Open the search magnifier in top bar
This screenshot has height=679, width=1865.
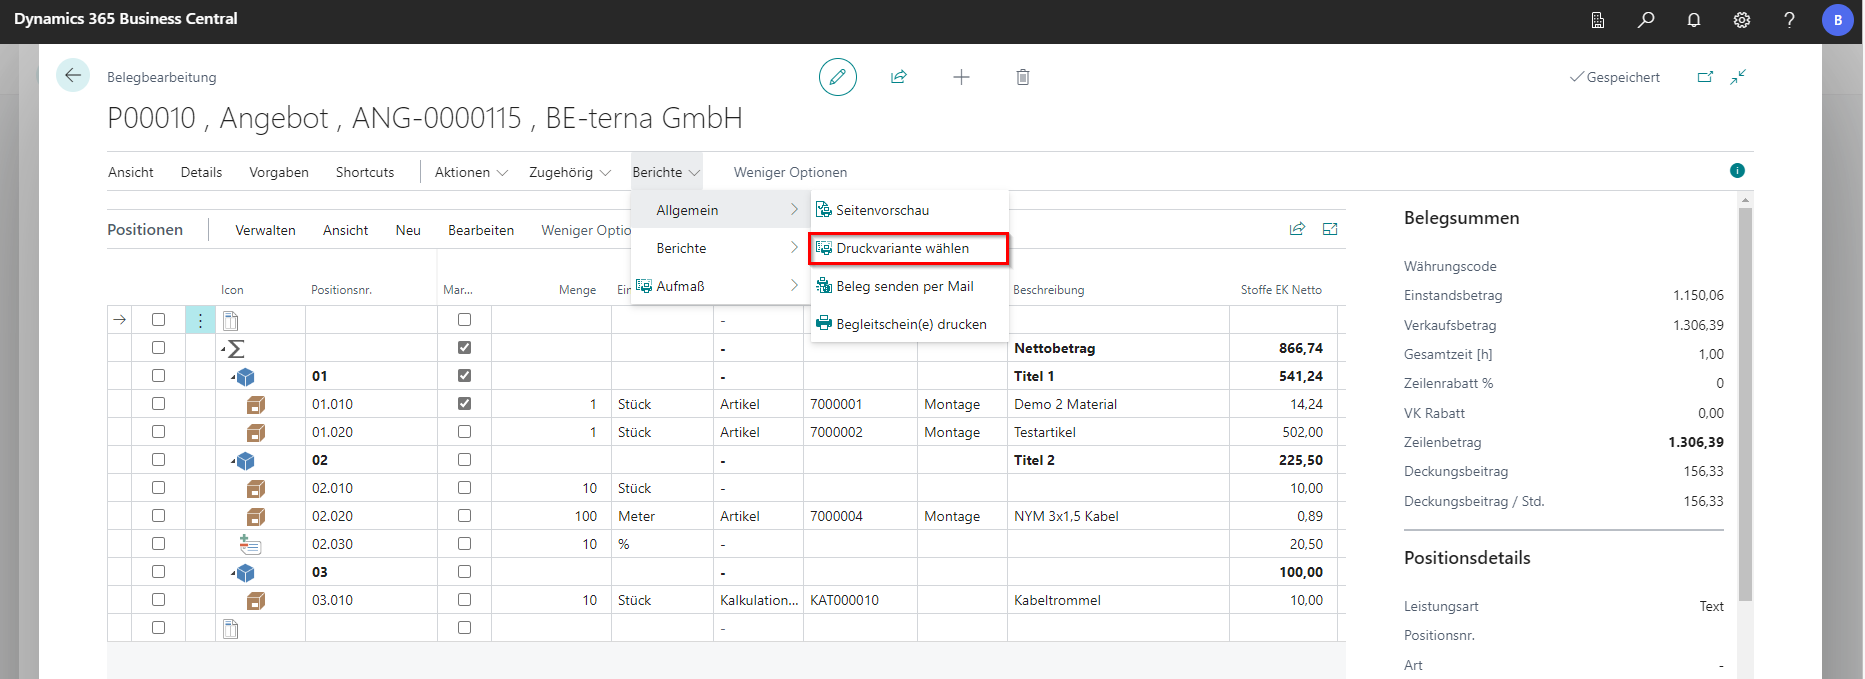point(1646,20)
